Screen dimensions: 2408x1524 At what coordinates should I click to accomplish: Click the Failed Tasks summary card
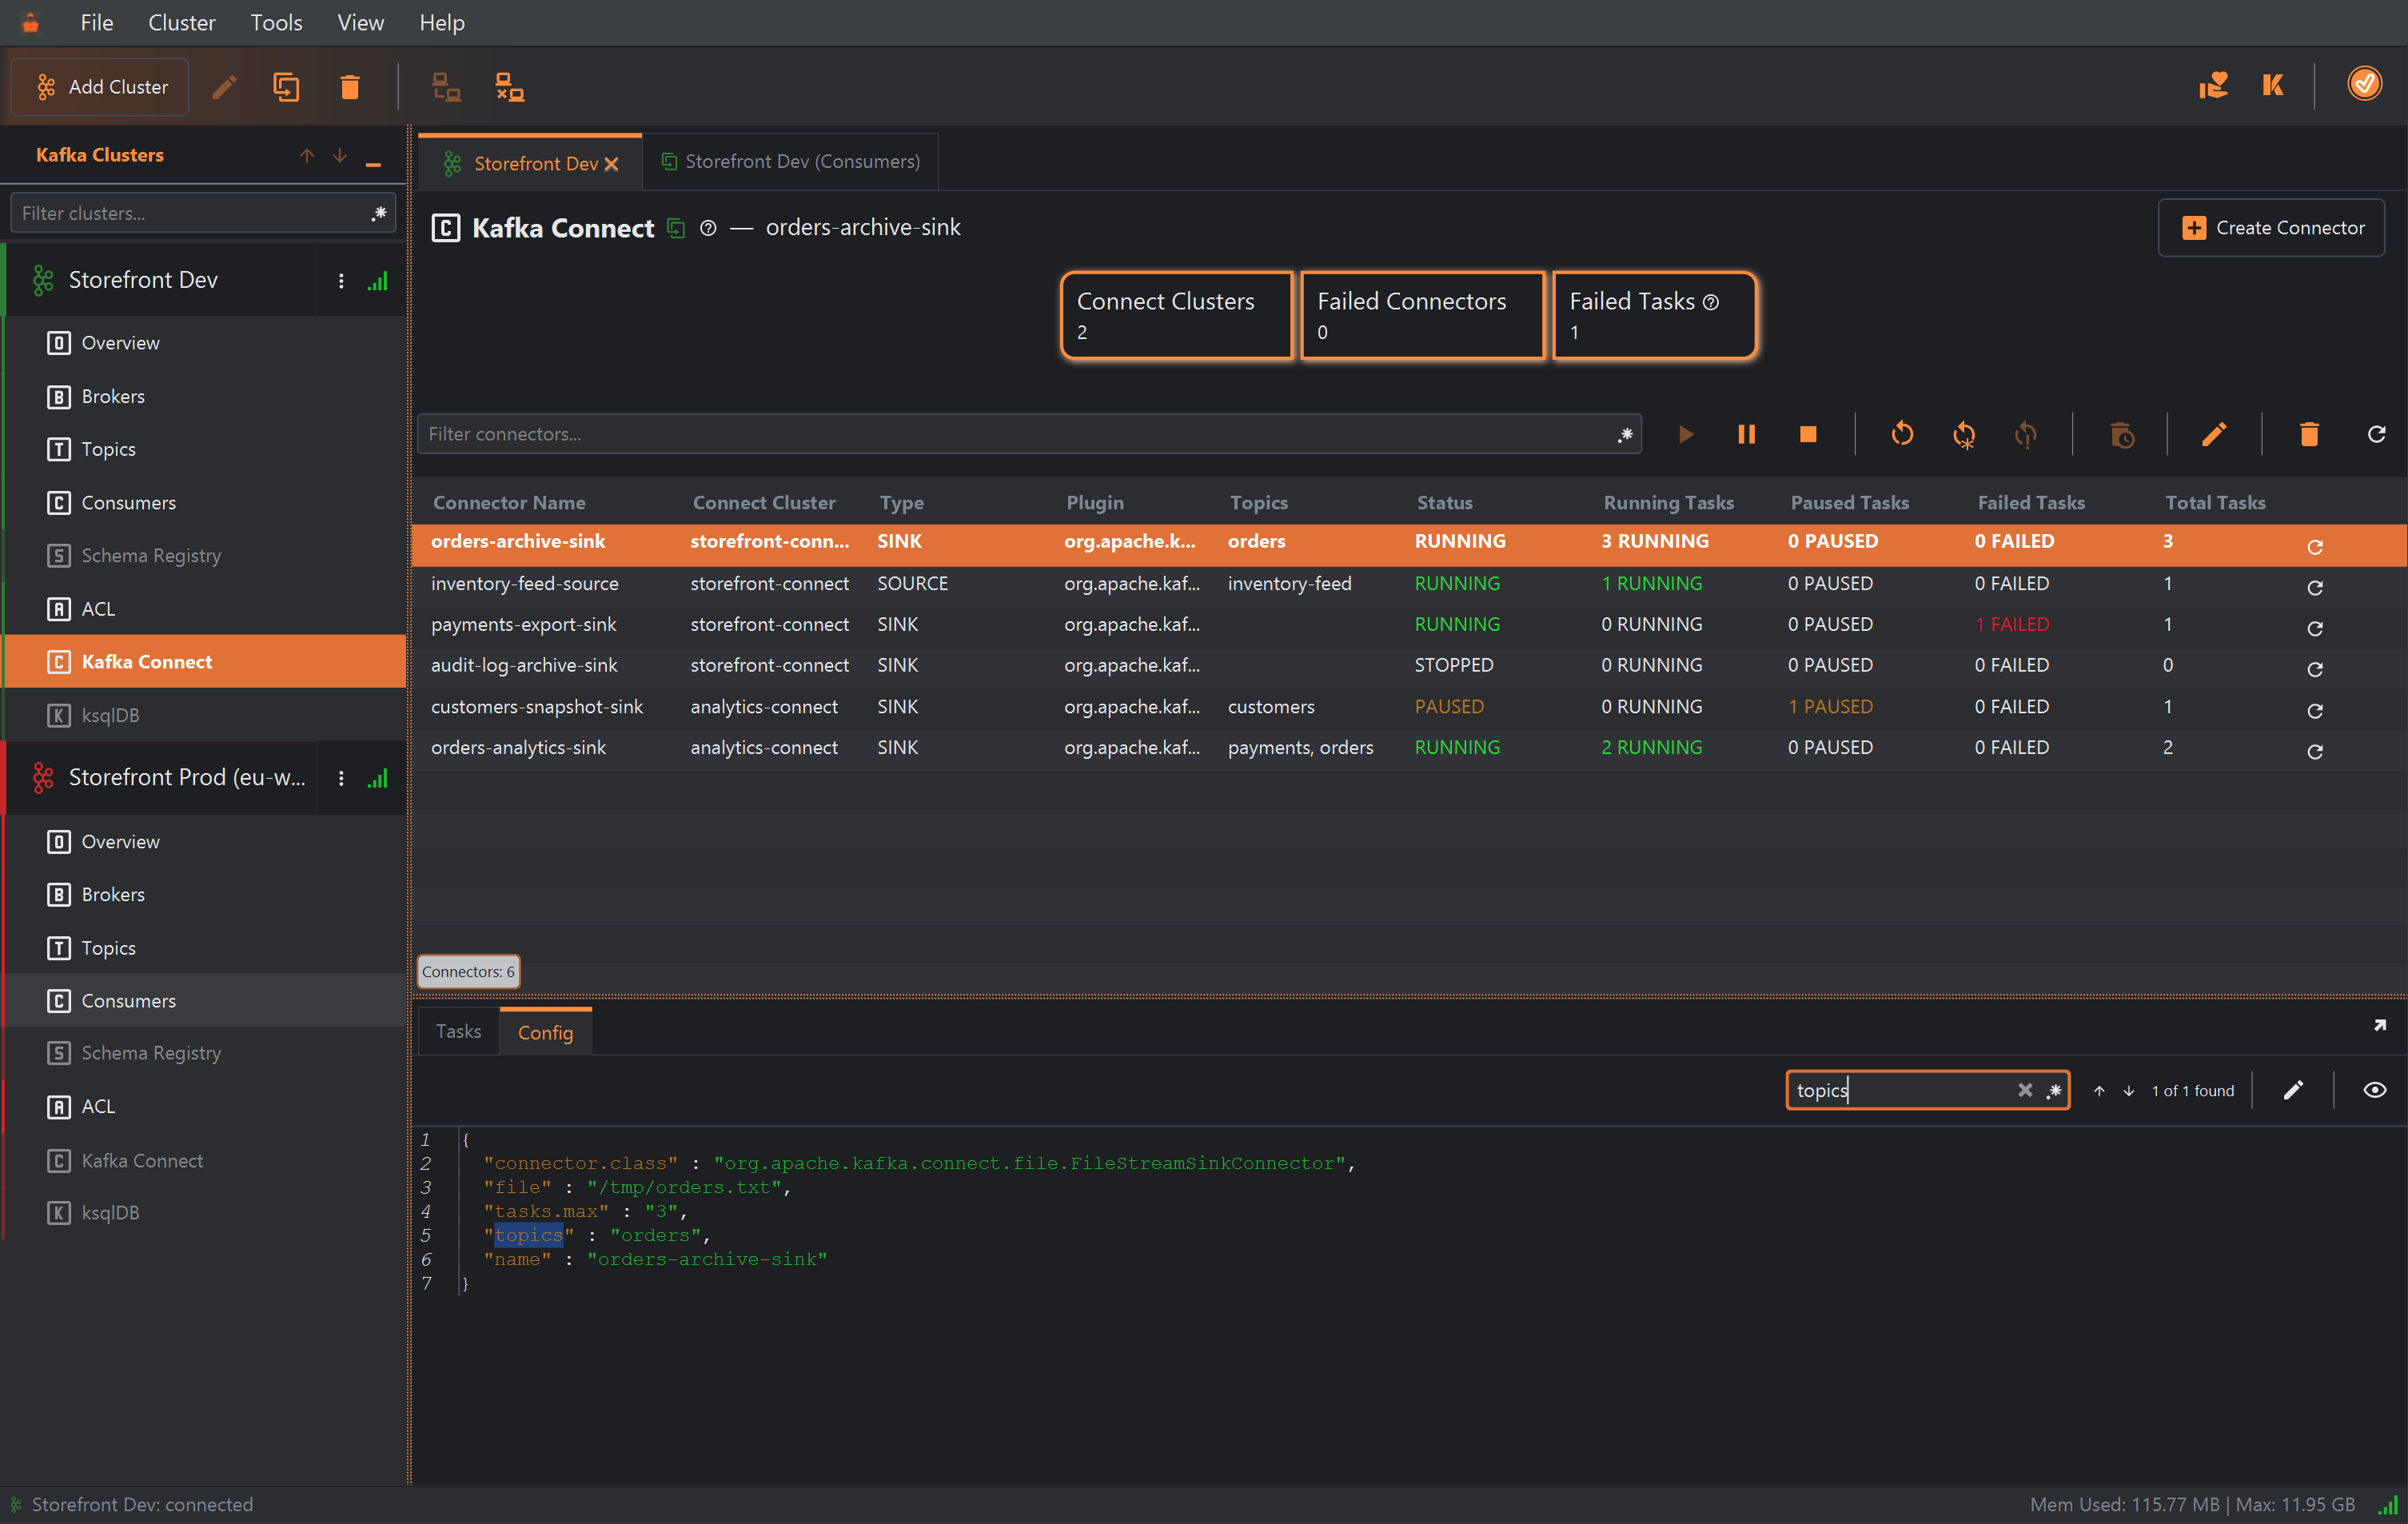click(x=1654, y=315)
